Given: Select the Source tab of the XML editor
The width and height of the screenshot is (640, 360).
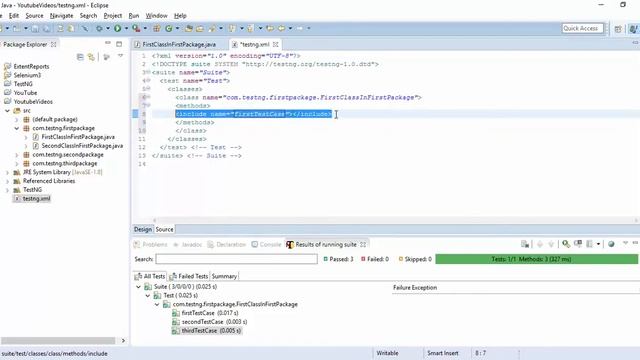Looking at the screenshot, I should [164, 229].
